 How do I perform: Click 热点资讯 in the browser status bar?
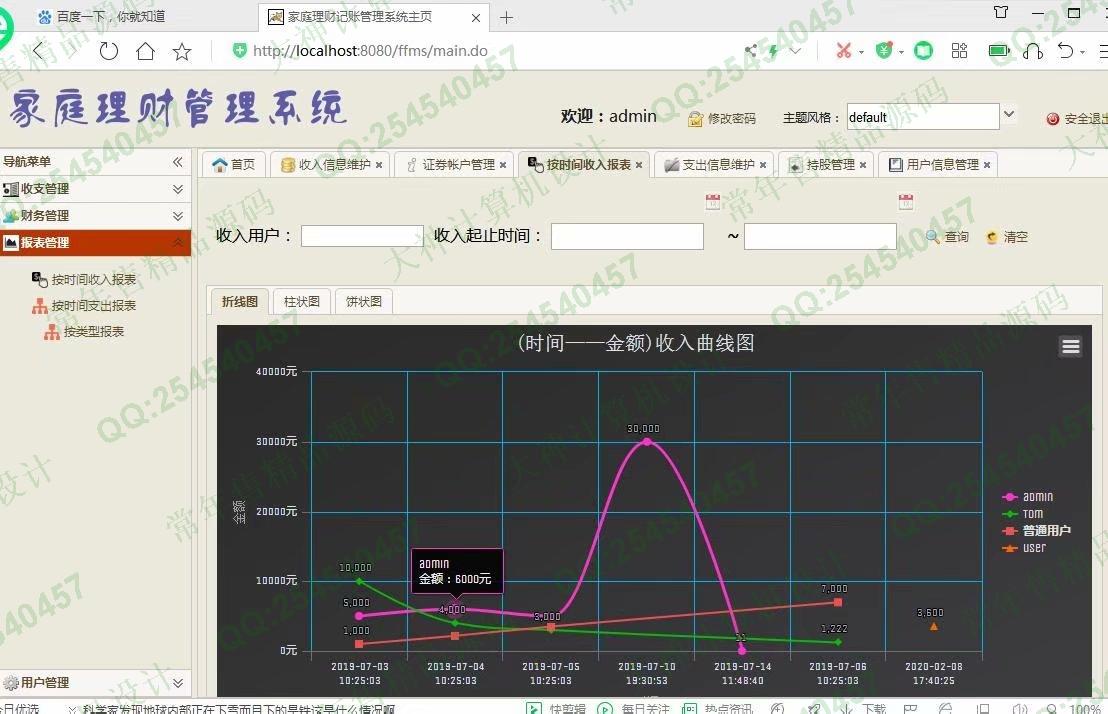(x=718, y=708)
